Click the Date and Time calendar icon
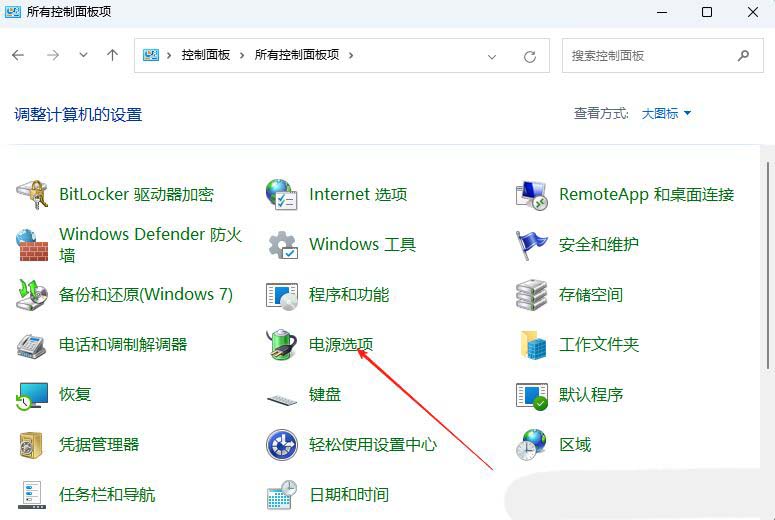Image resolution: width=775 pixels, height=520 pixels. 282,495
